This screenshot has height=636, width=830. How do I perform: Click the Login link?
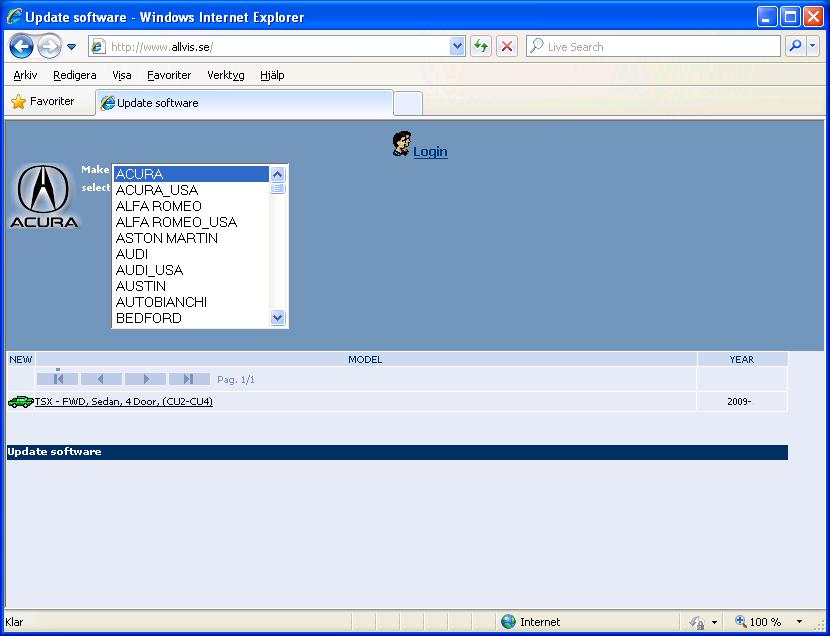coord(430,152)
